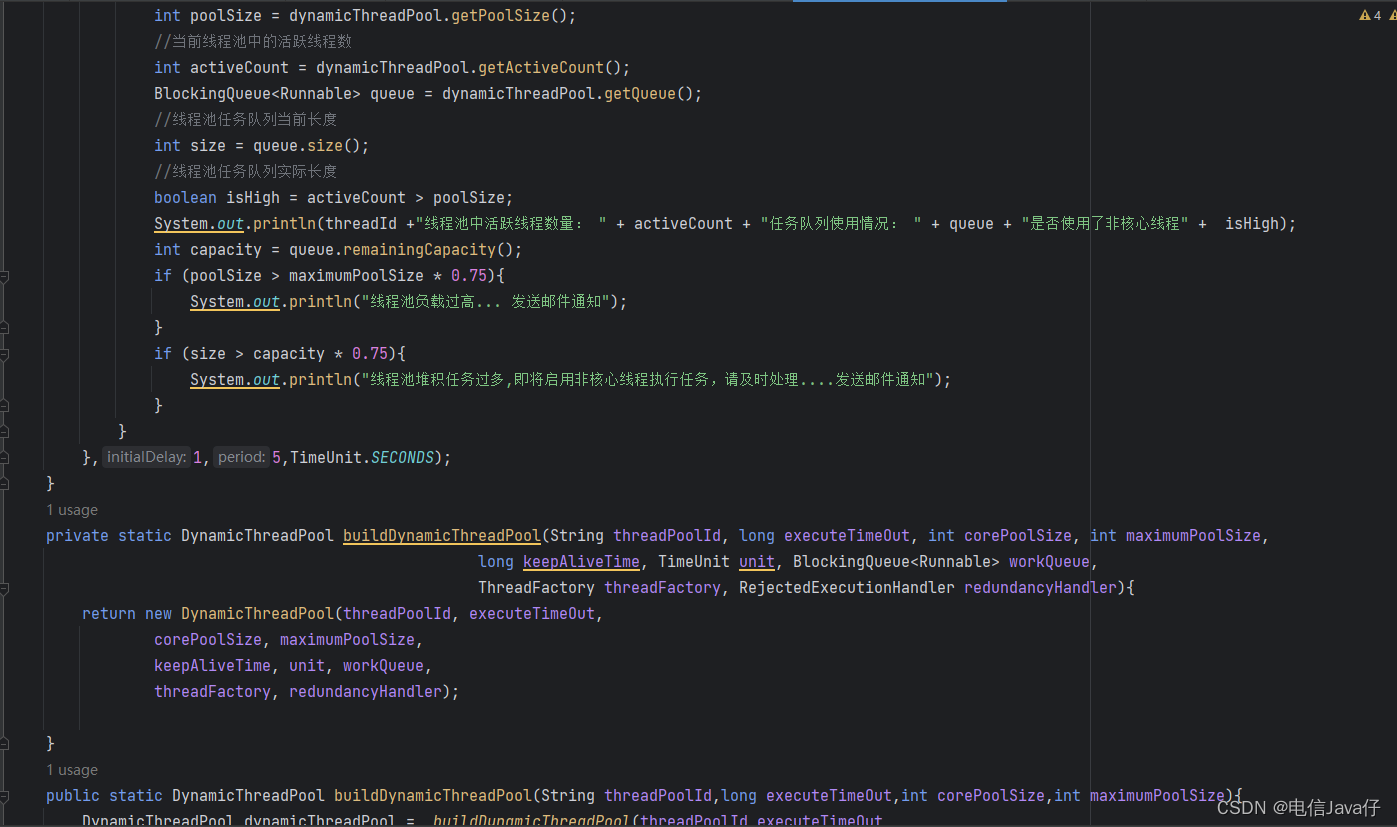The height and width of the screenshot is (827, 1397).
Task: Click 'boolean' keyword in isHigh declaration
Action: pos(185,198)
